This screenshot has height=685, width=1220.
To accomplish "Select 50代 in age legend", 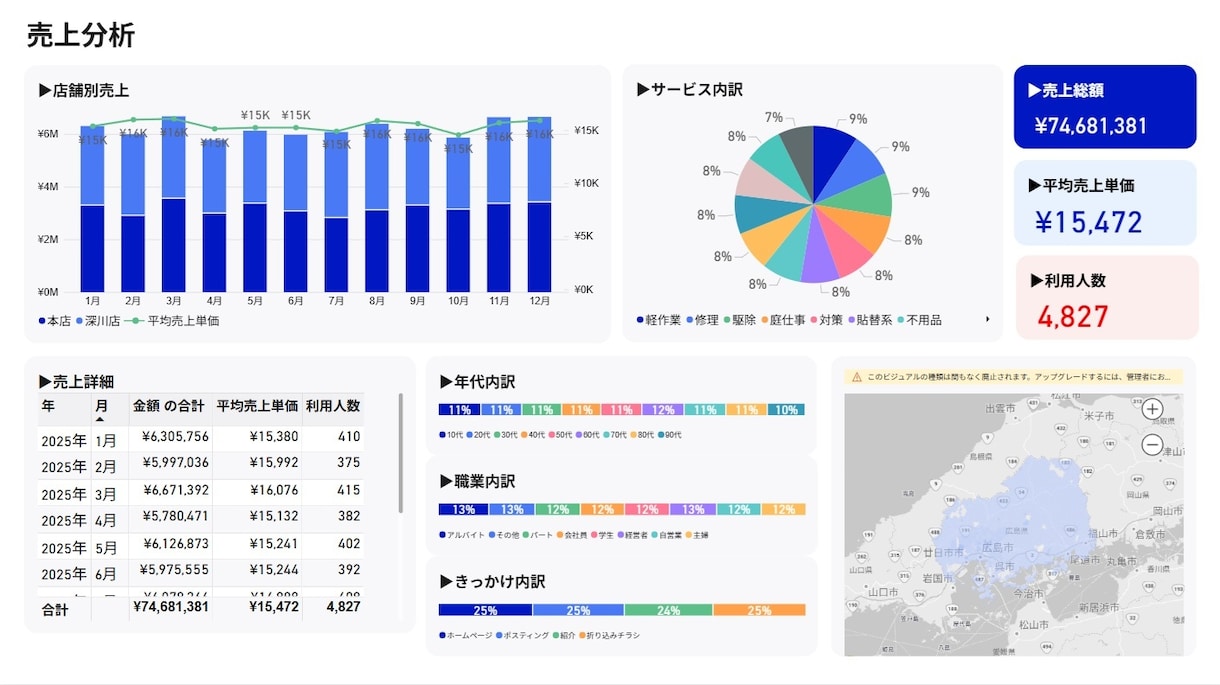I will (x=560, y=435).
